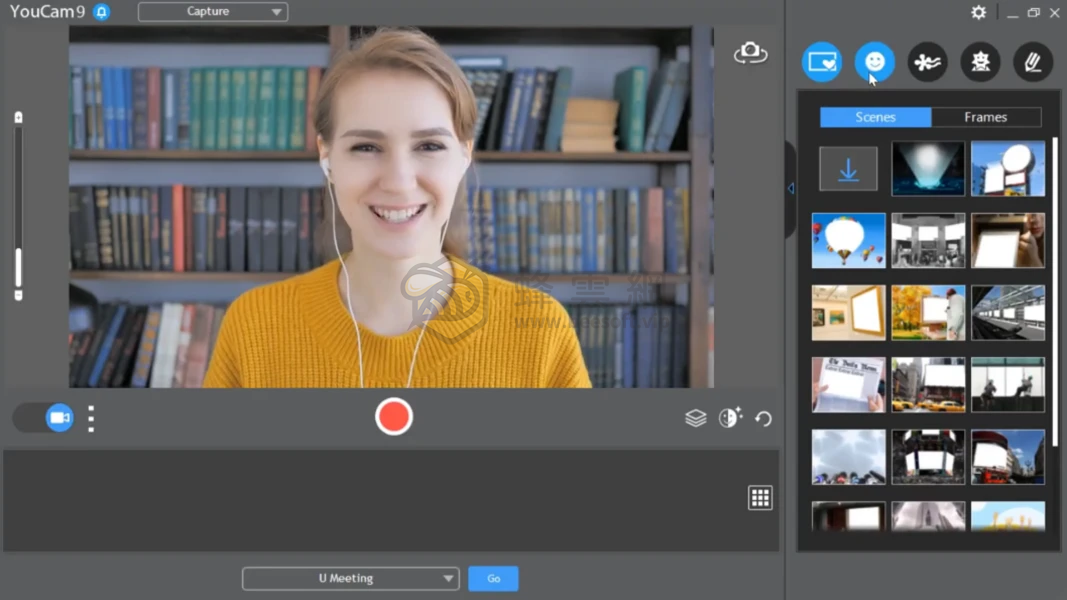Select the Emoji effects smiley icon
This screenshot has height=600, width=1067.
click(874, 62)
